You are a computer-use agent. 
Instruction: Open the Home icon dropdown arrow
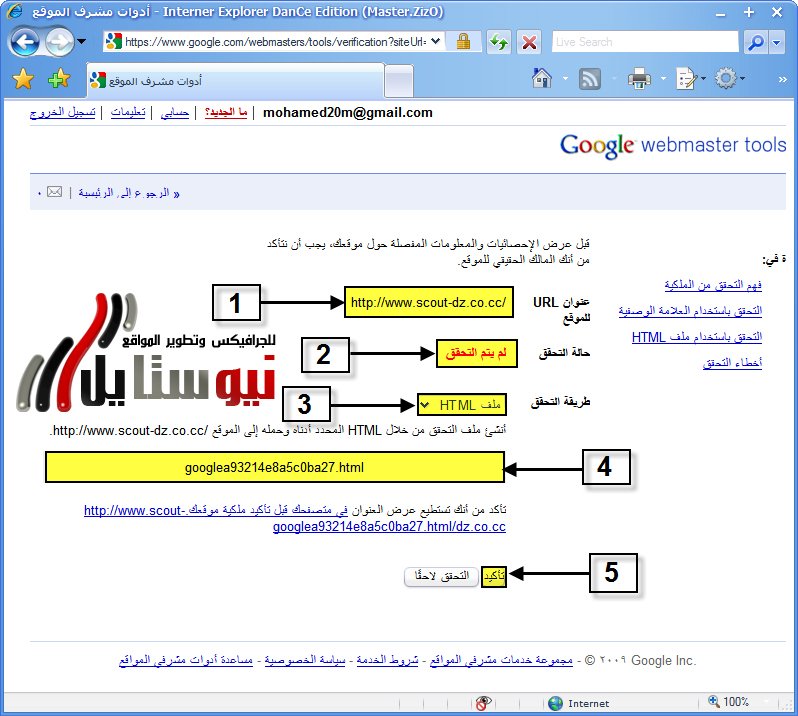pyautogui.click(x=565, y=78)
